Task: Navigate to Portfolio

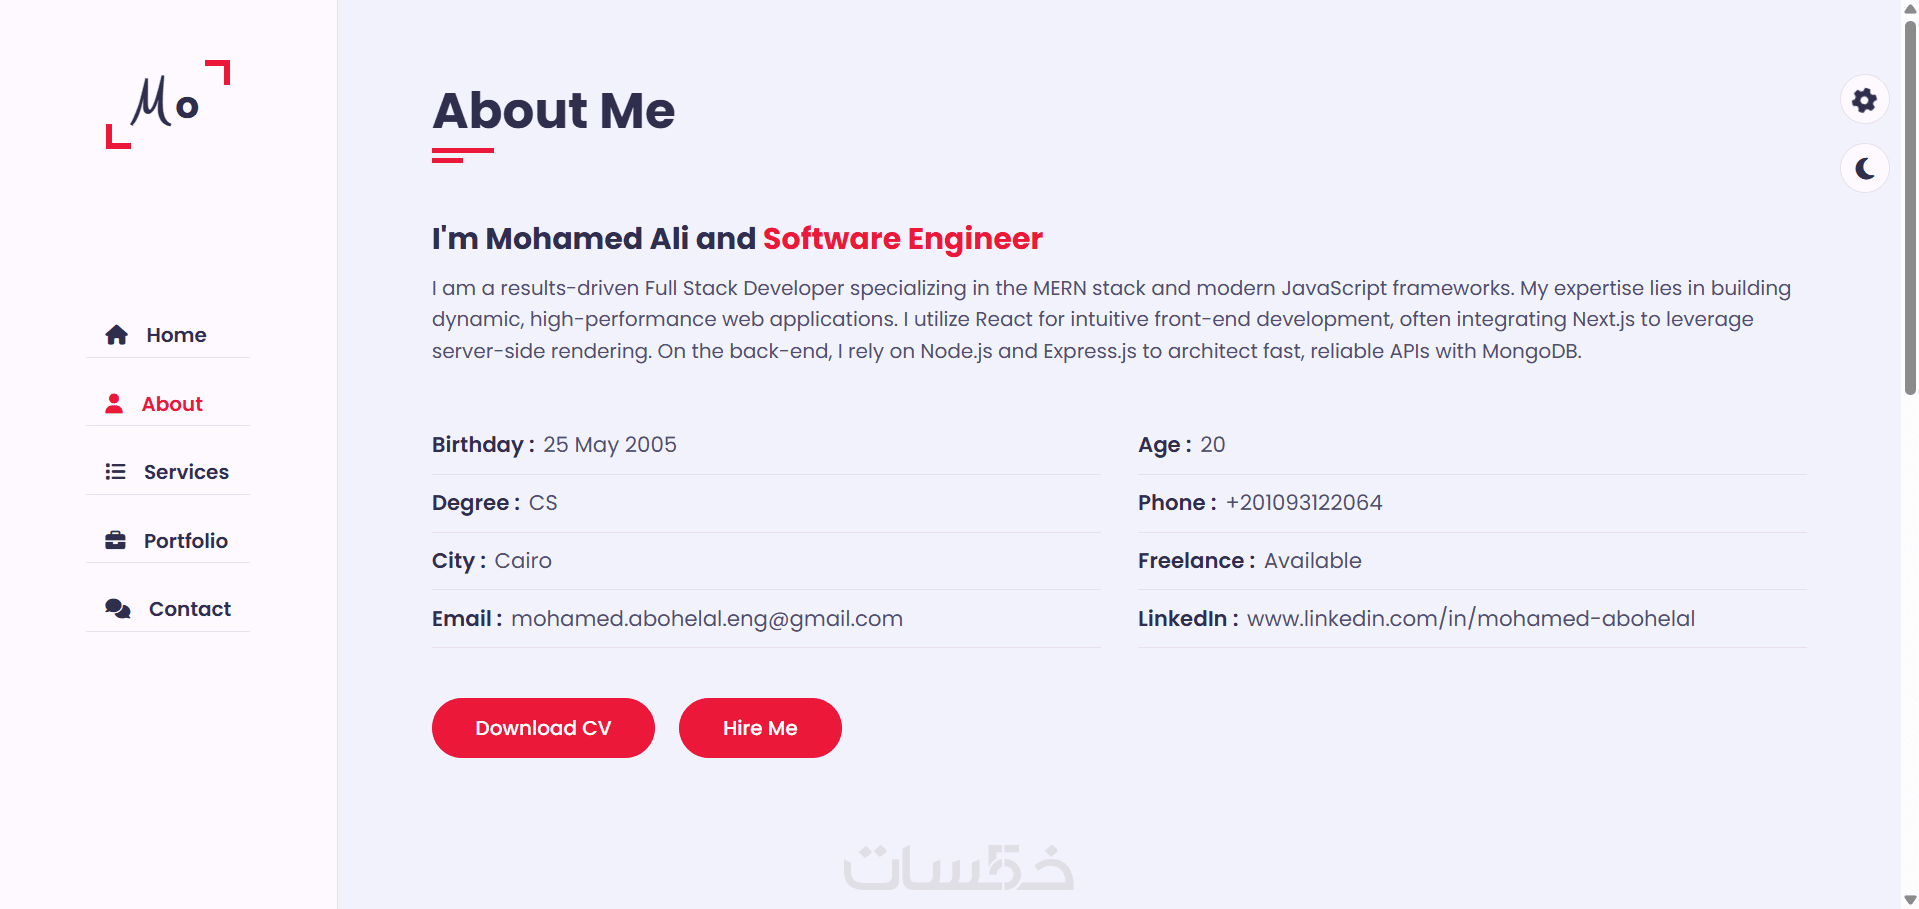Action: click(186, 541)
